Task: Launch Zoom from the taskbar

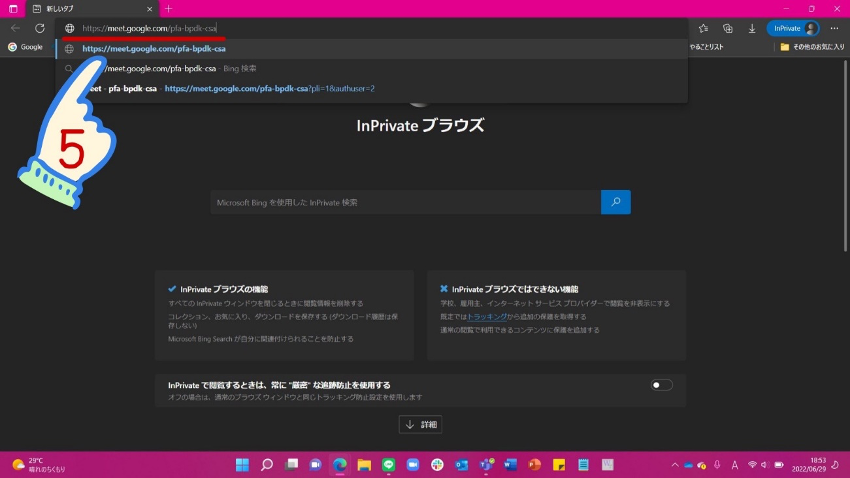Action: coord(413,464)
